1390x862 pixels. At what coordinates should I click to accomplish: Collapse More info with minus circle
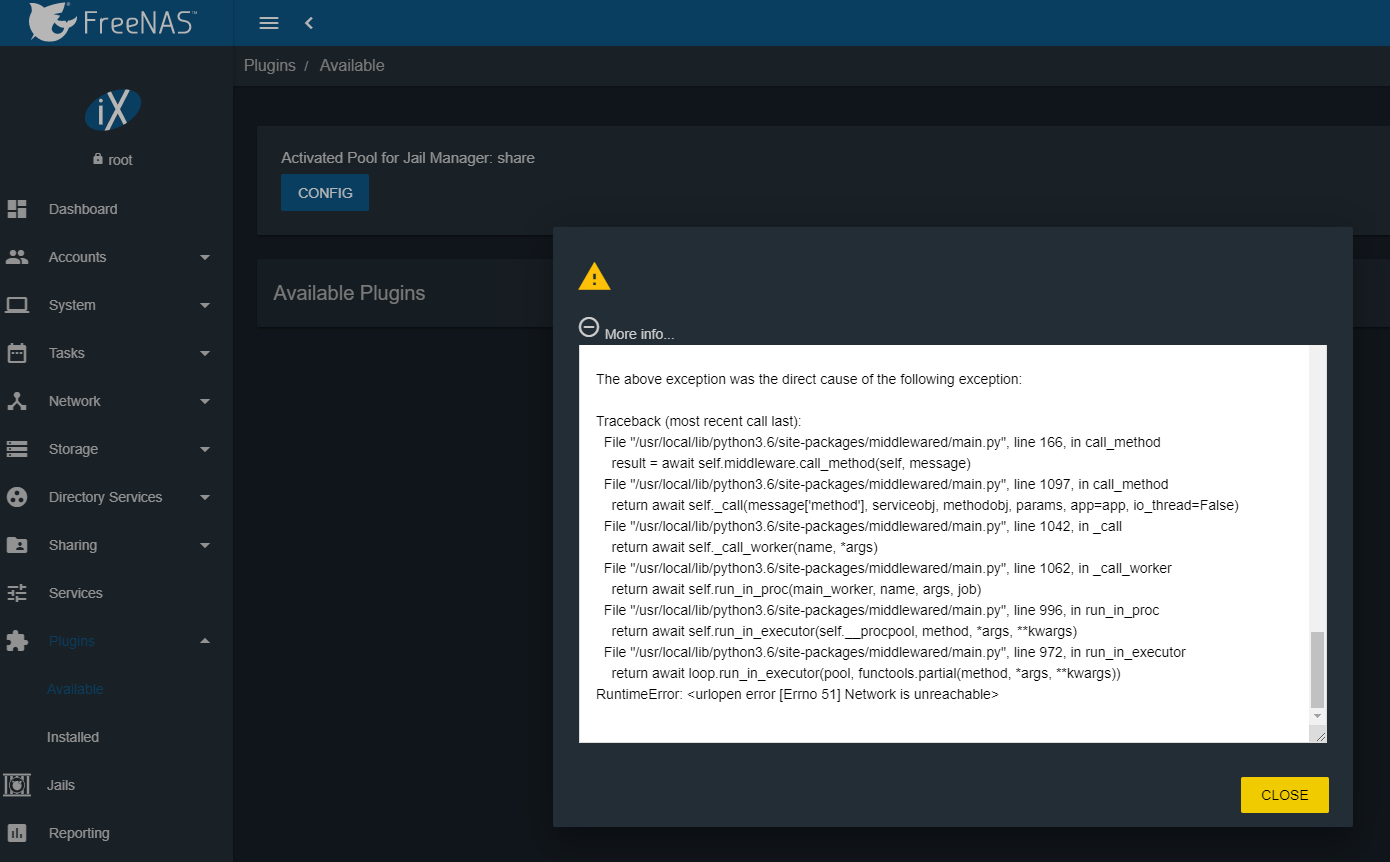pos(589,327)
